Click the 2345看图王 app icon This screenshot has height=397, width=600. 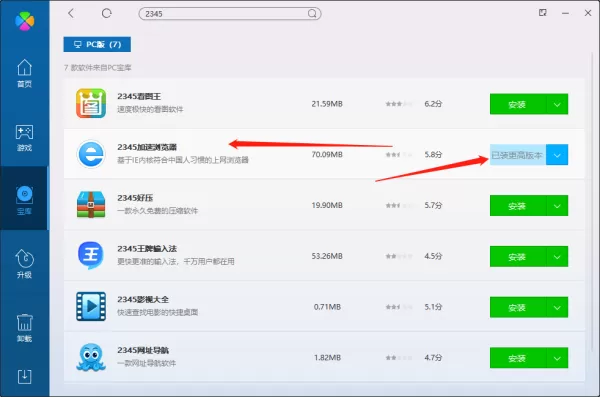(91, 103)
